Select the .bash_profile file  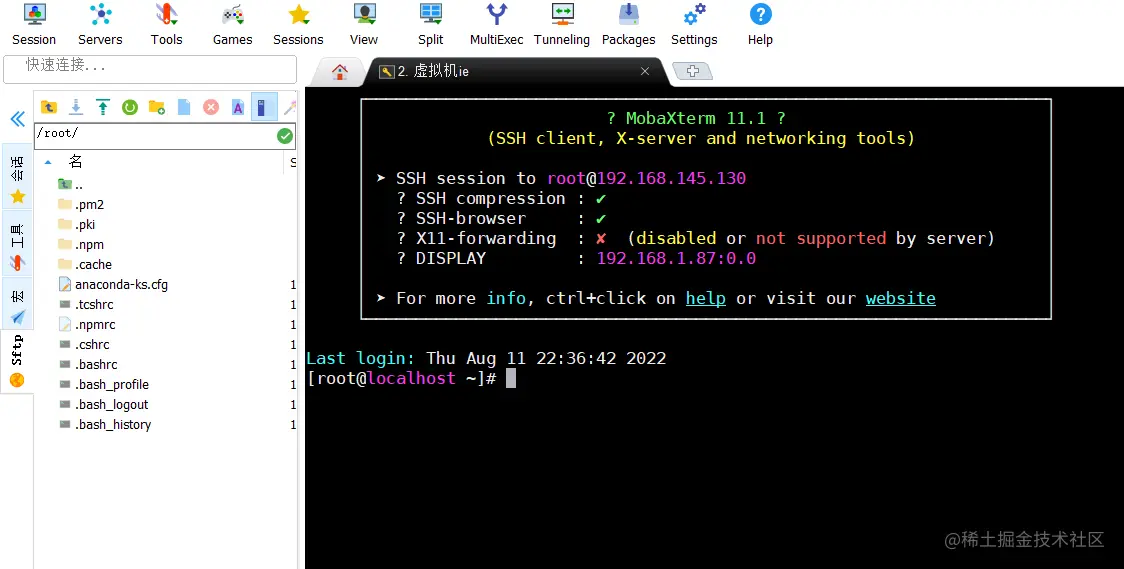coord(103,385)
